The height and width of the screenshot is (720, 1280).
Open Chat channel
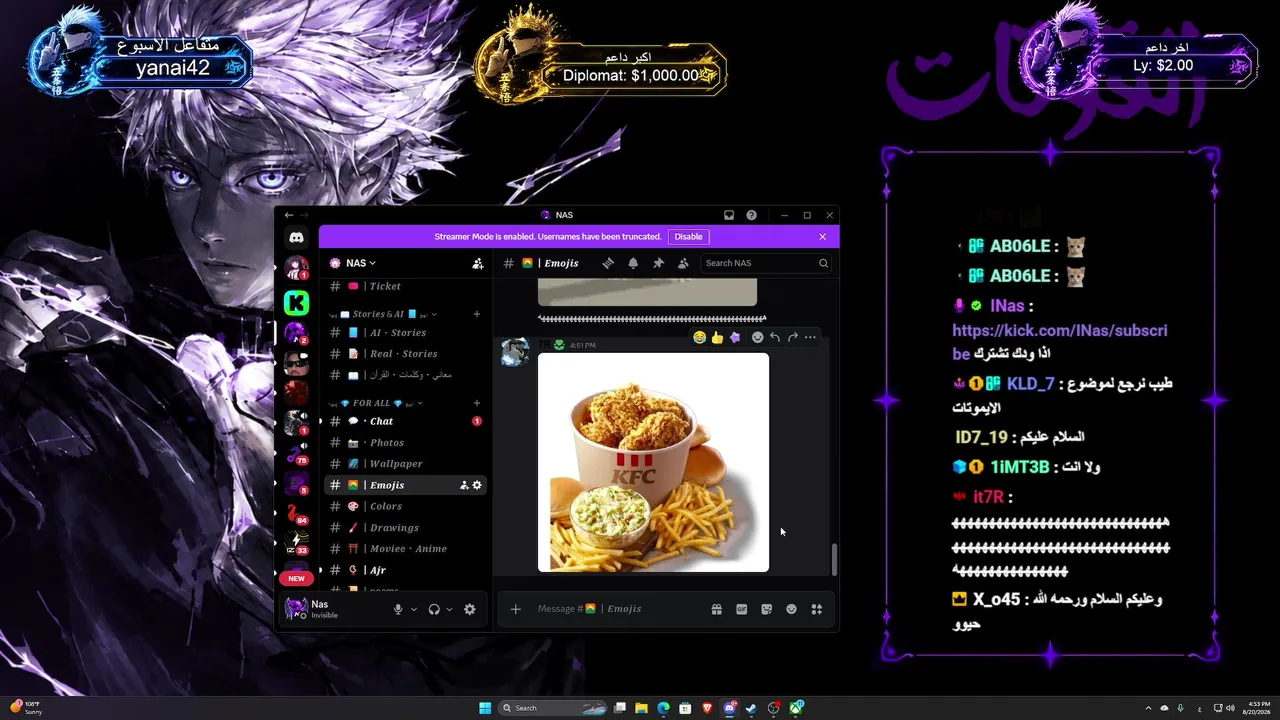pyautogui.click(x=406, y=421)
